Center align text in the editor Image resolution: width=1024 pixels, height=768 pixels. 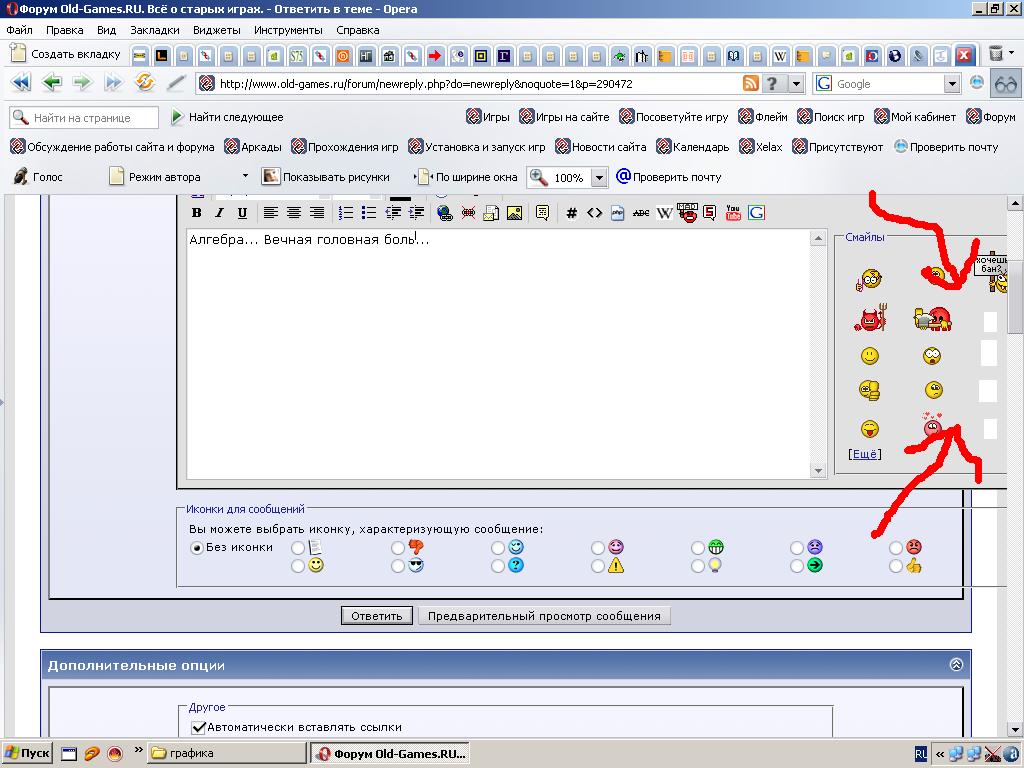pyautogui.click(x=294, y=213)
